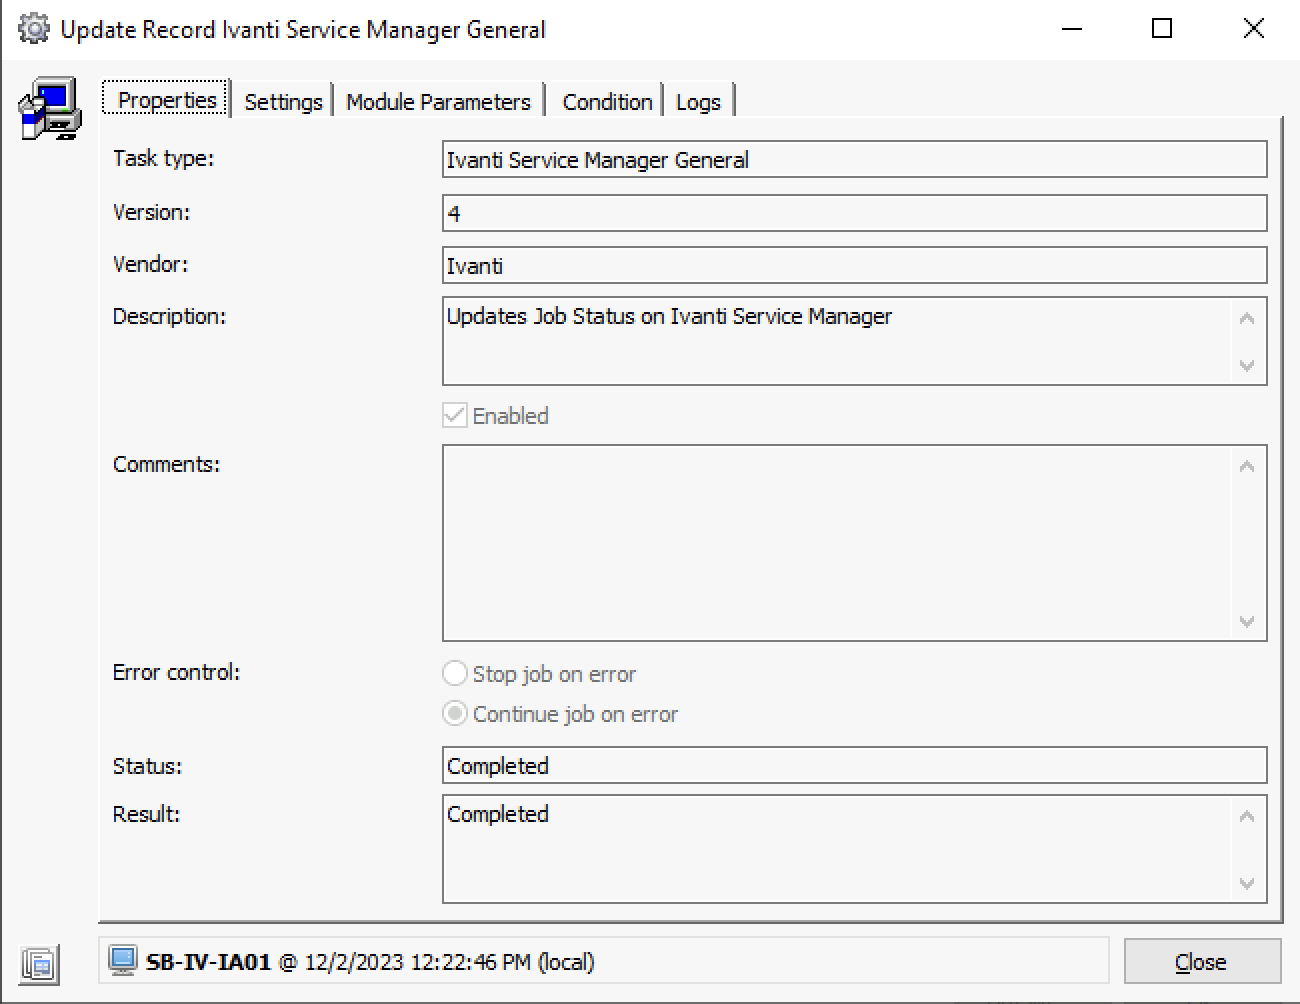Switch to the Condition tab

[x=607, y=102]
